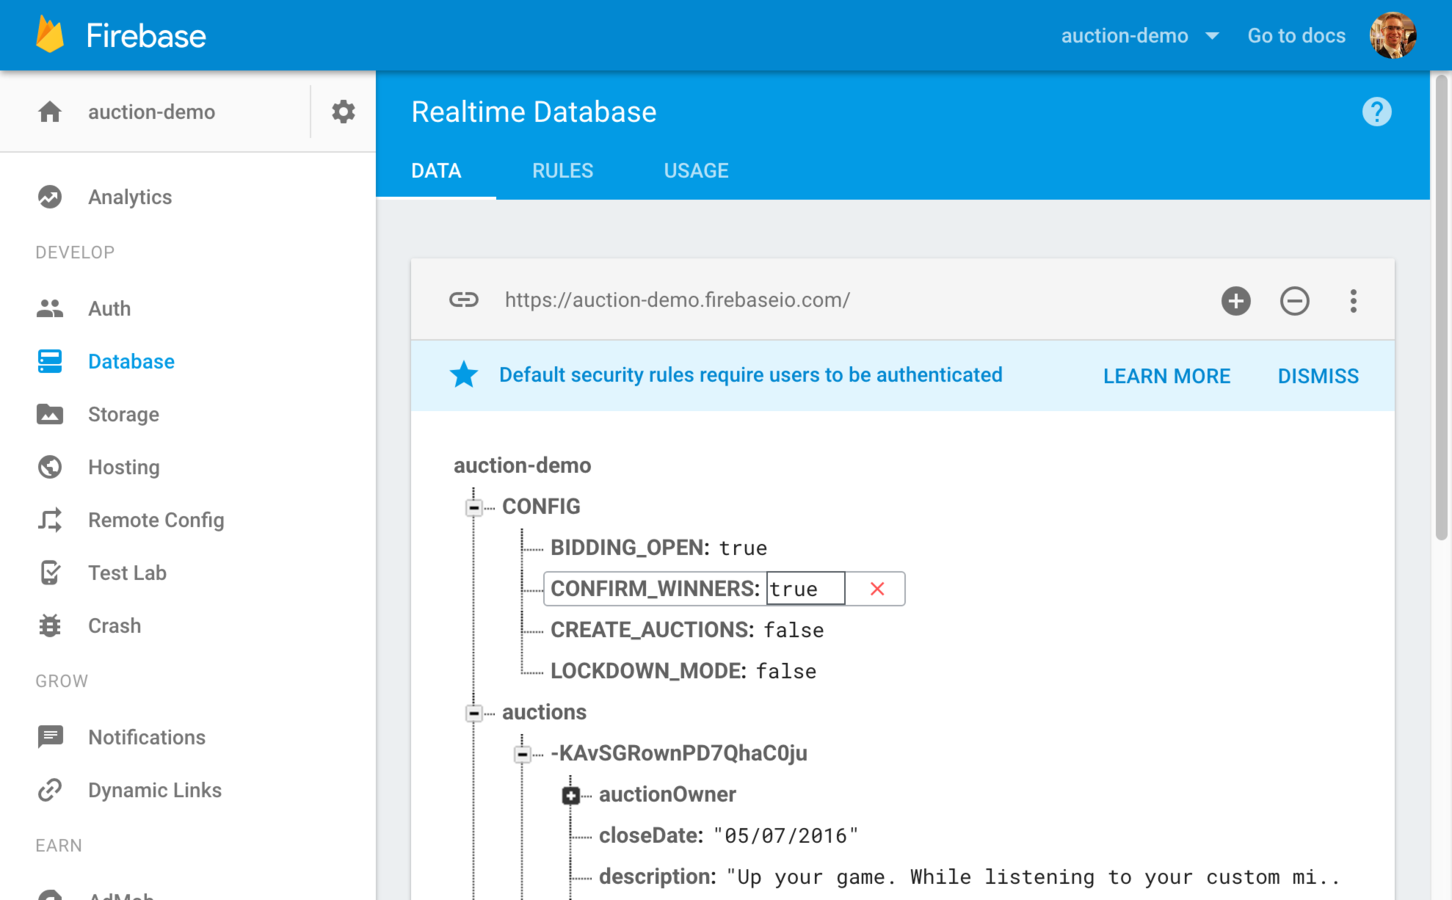This screenshot has height=900, width=1452.
Task: Click the description value text
Action: pos(1033,877)
